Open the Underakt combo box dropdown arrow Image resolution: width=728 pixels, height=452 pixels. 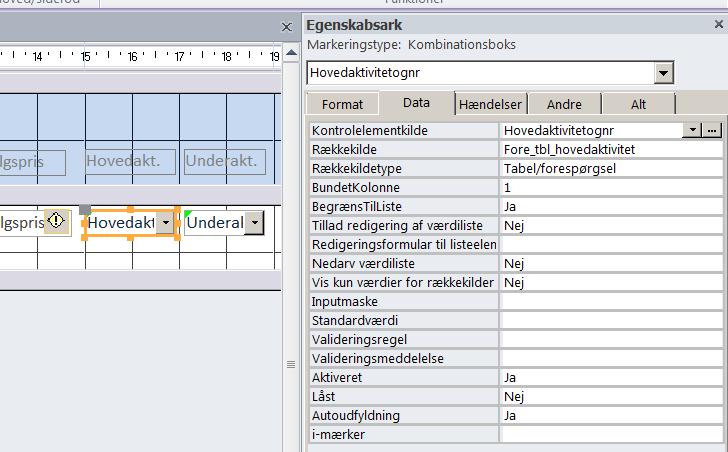(x=254, y=223)
